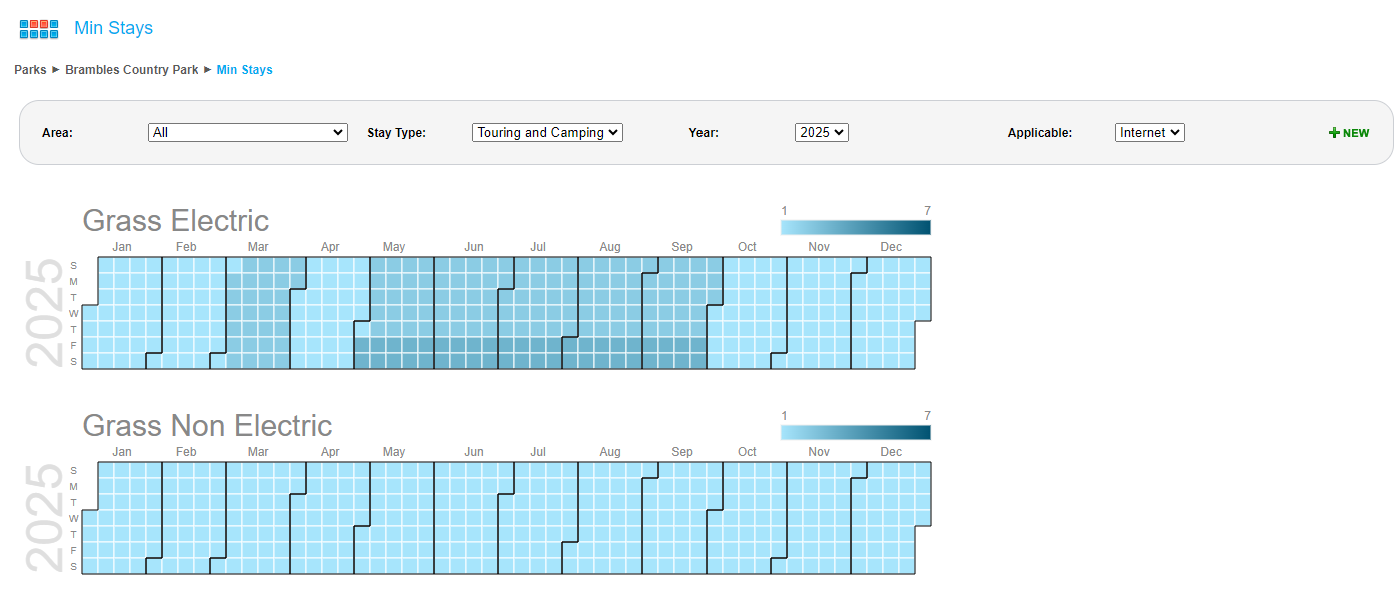Click the Min Stays breadcrumb item
Viewport: 1398px width, 598px height.
tap(244, 70)
